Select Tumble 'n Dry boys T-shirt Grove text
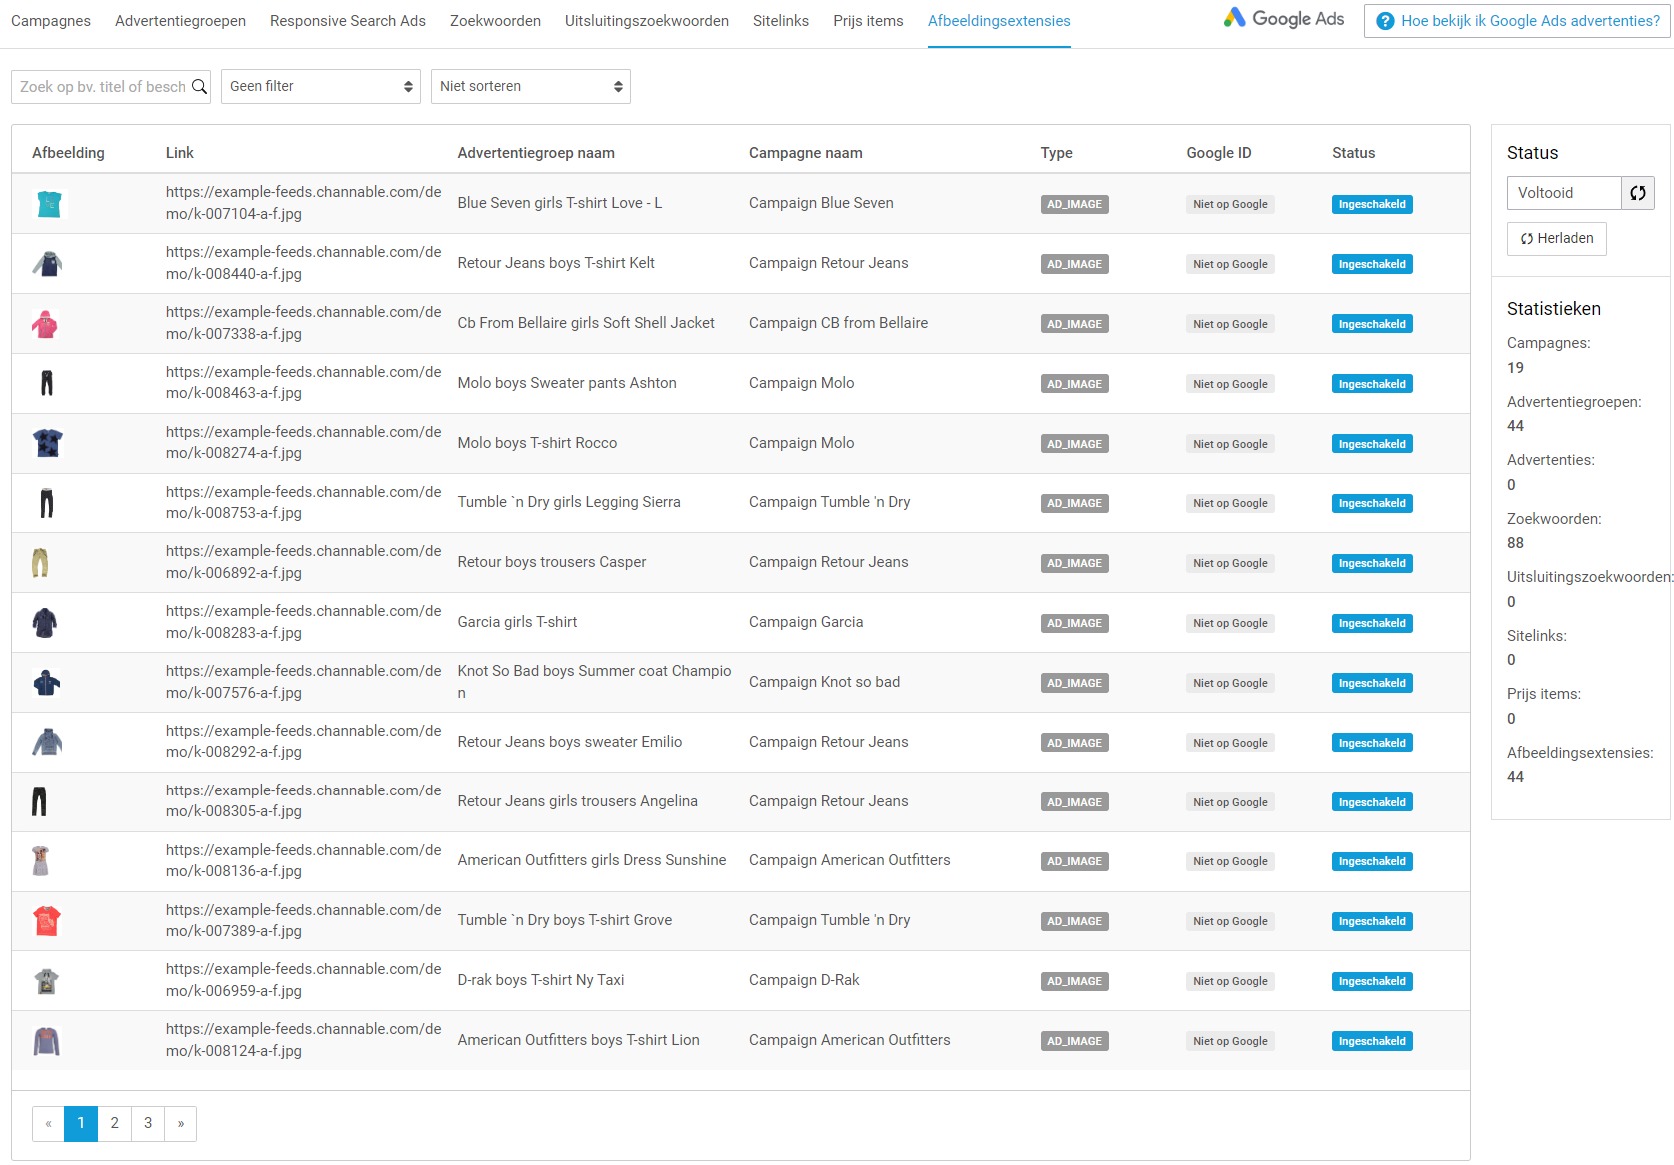 click(x=565, y=920)
